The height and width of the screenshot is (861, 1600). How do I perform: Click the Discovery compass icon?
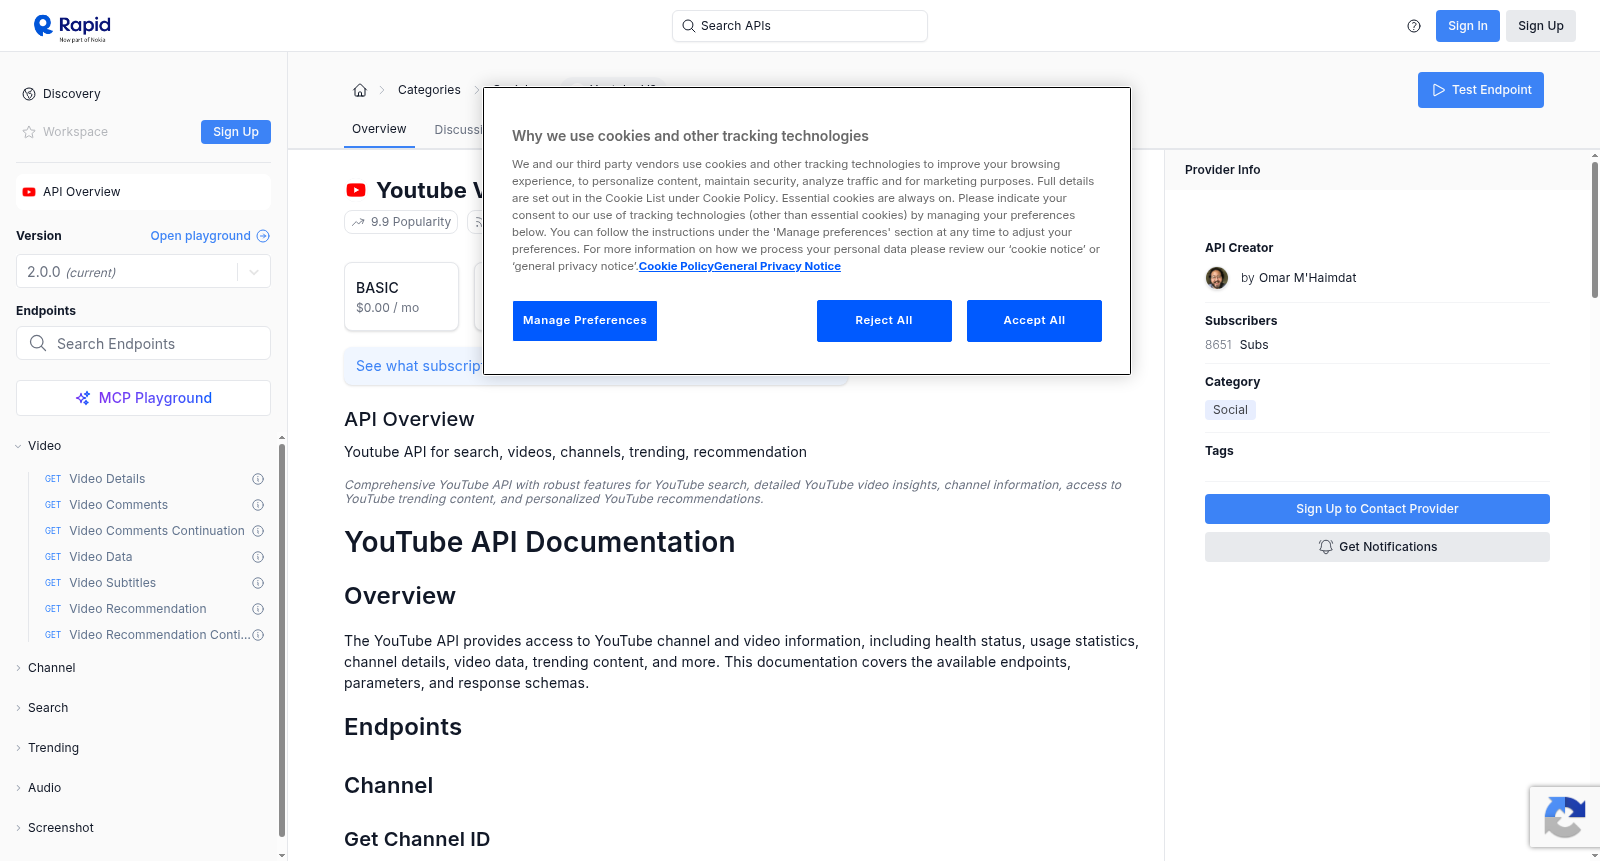click(29, 94)
